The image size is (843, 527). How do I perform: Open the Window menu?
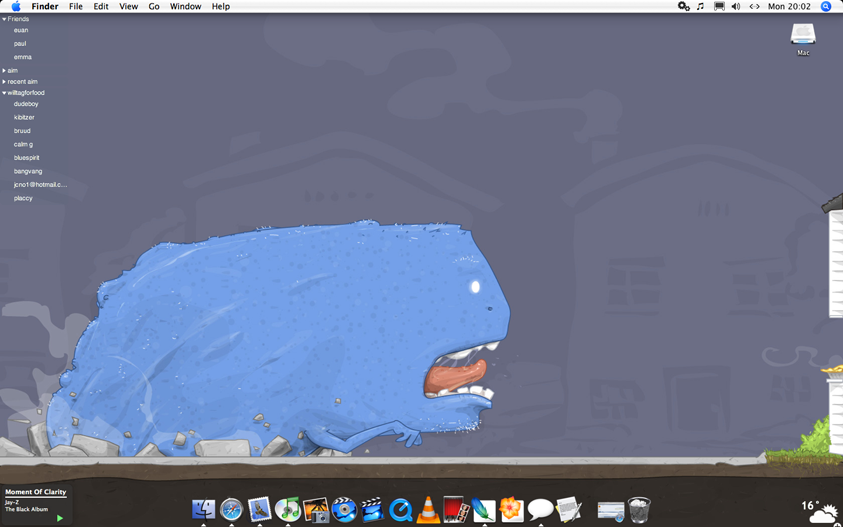(x=185, y=6)
